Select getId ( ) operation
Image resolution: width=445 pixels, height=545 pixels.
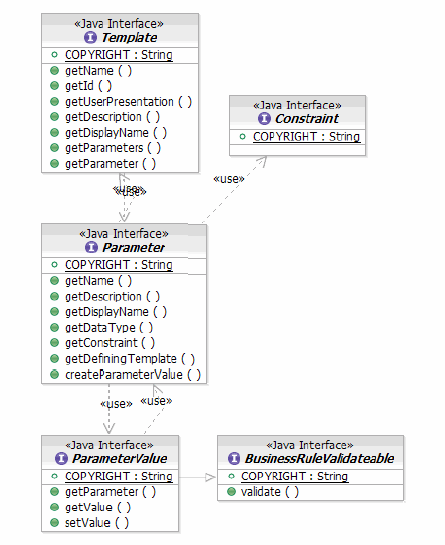[89, 86]
